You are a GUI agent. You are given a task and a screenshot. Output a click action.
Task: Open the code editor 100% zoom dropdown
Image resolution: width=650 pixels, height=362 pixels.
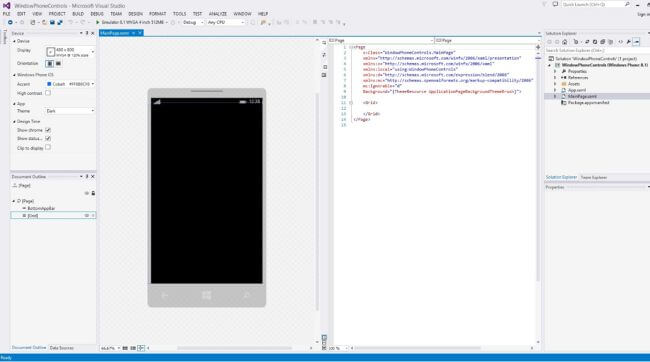pos(338,348)
